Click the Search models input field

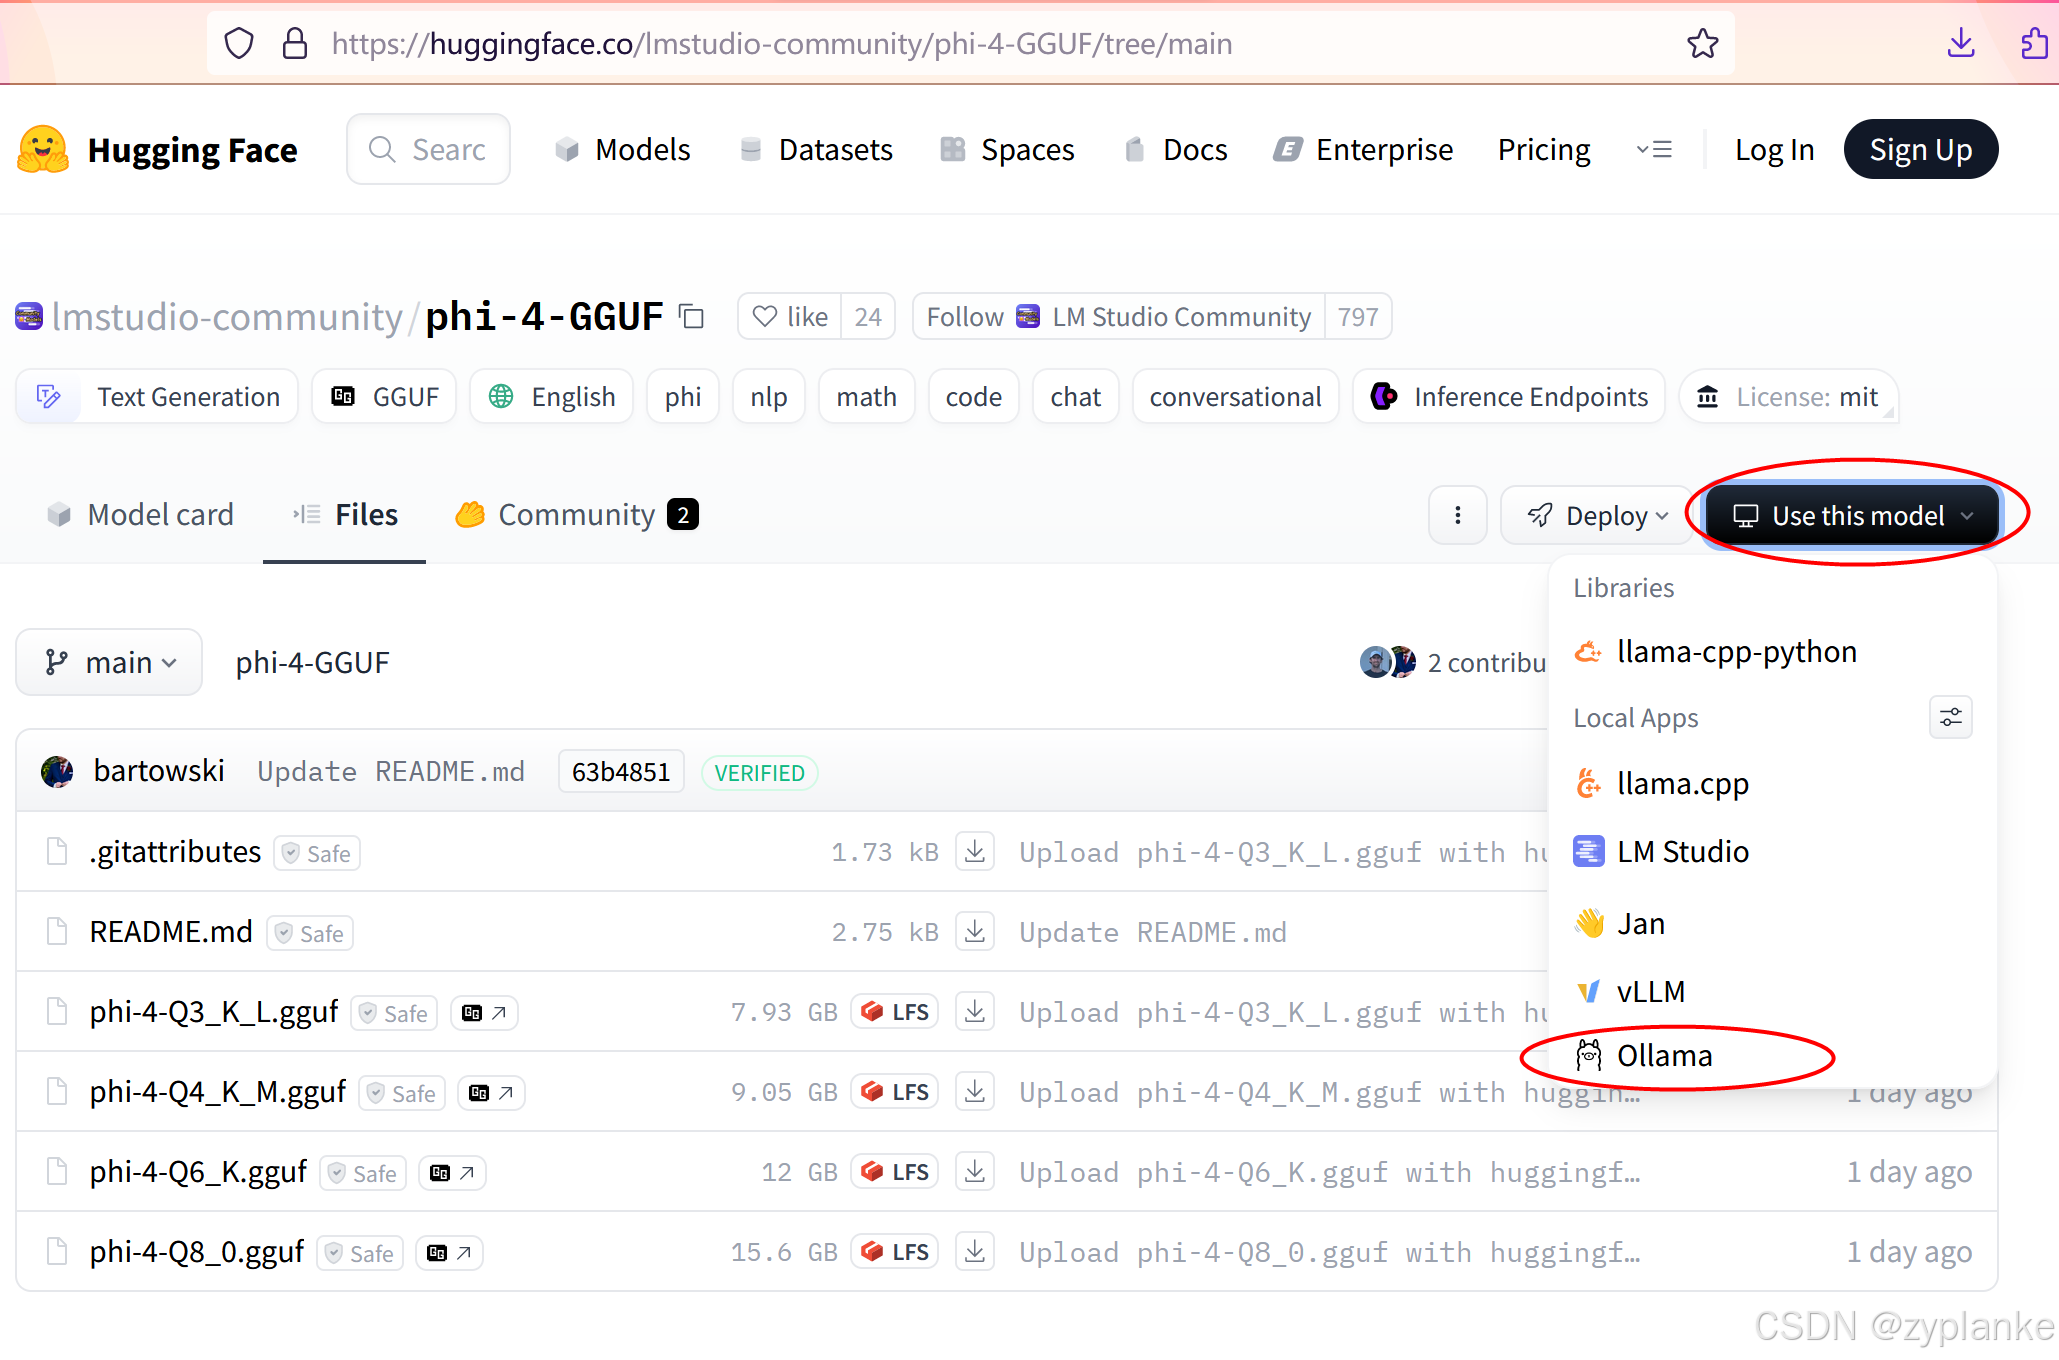click(428, 150)
